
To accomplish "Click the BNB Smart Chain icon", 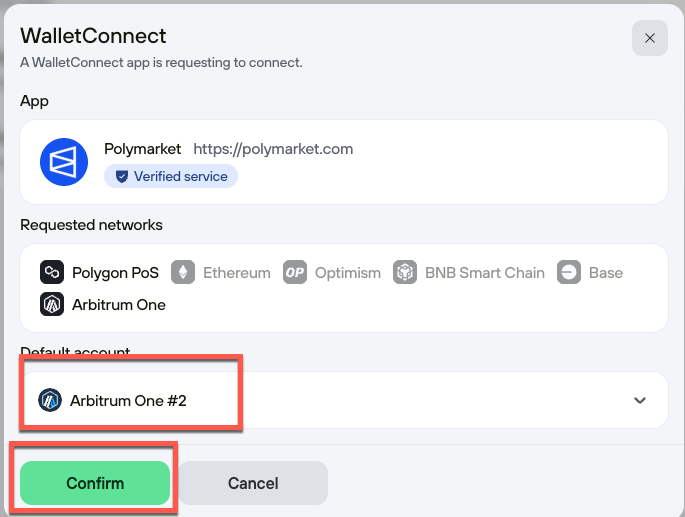I will tap(405, 272).
